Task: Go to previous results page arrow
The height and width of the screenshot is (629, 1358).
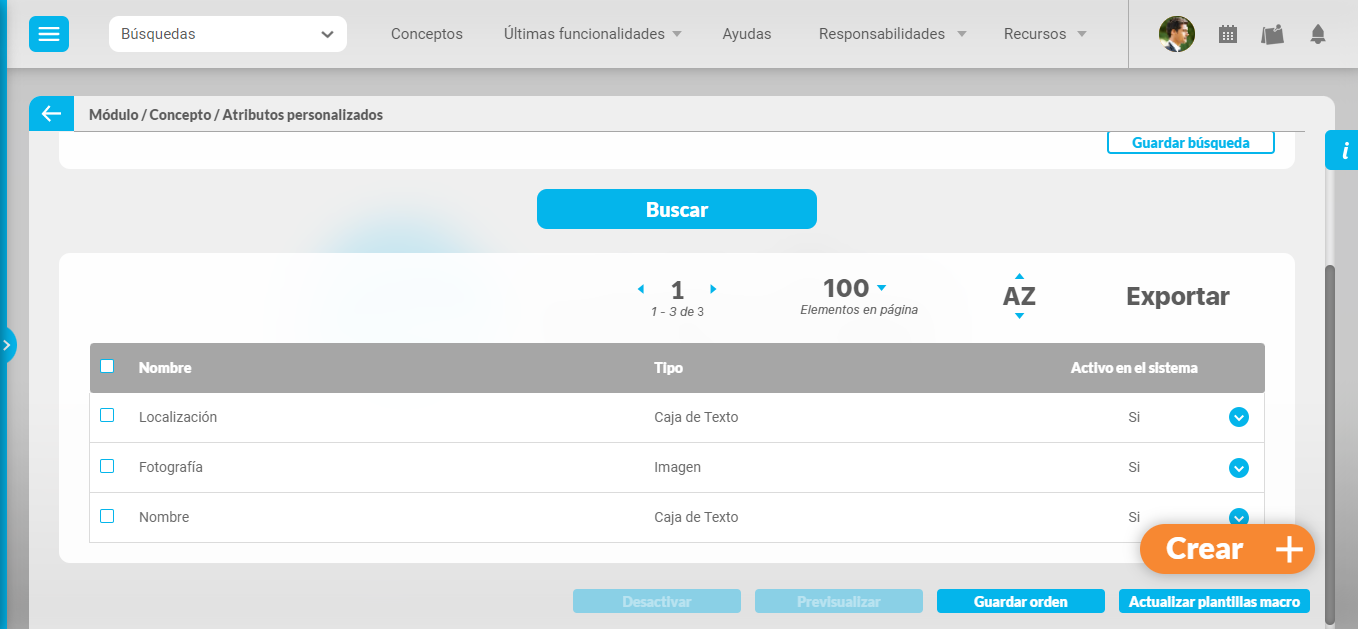Action: [640, 289]
